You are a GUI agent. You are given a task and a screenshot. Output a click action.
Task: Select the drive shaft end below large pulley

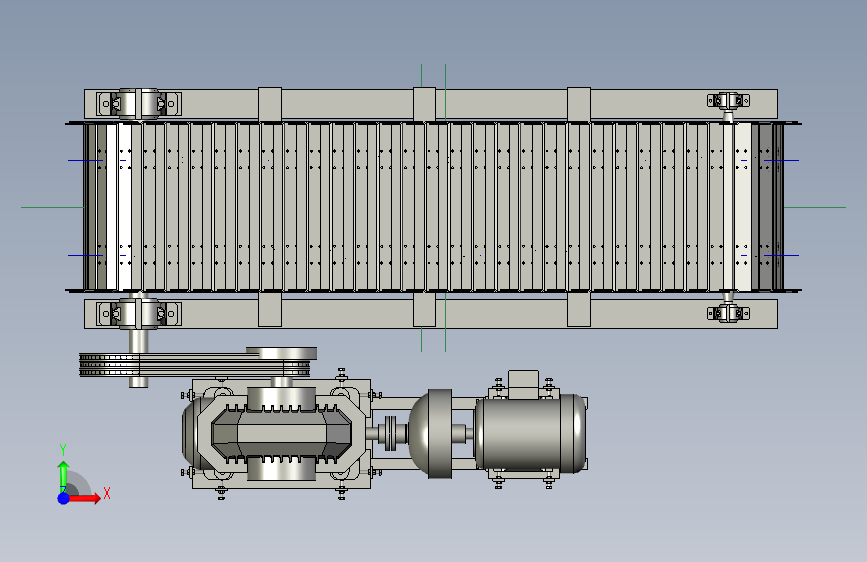pyautogui.click(x=138, y=382)
